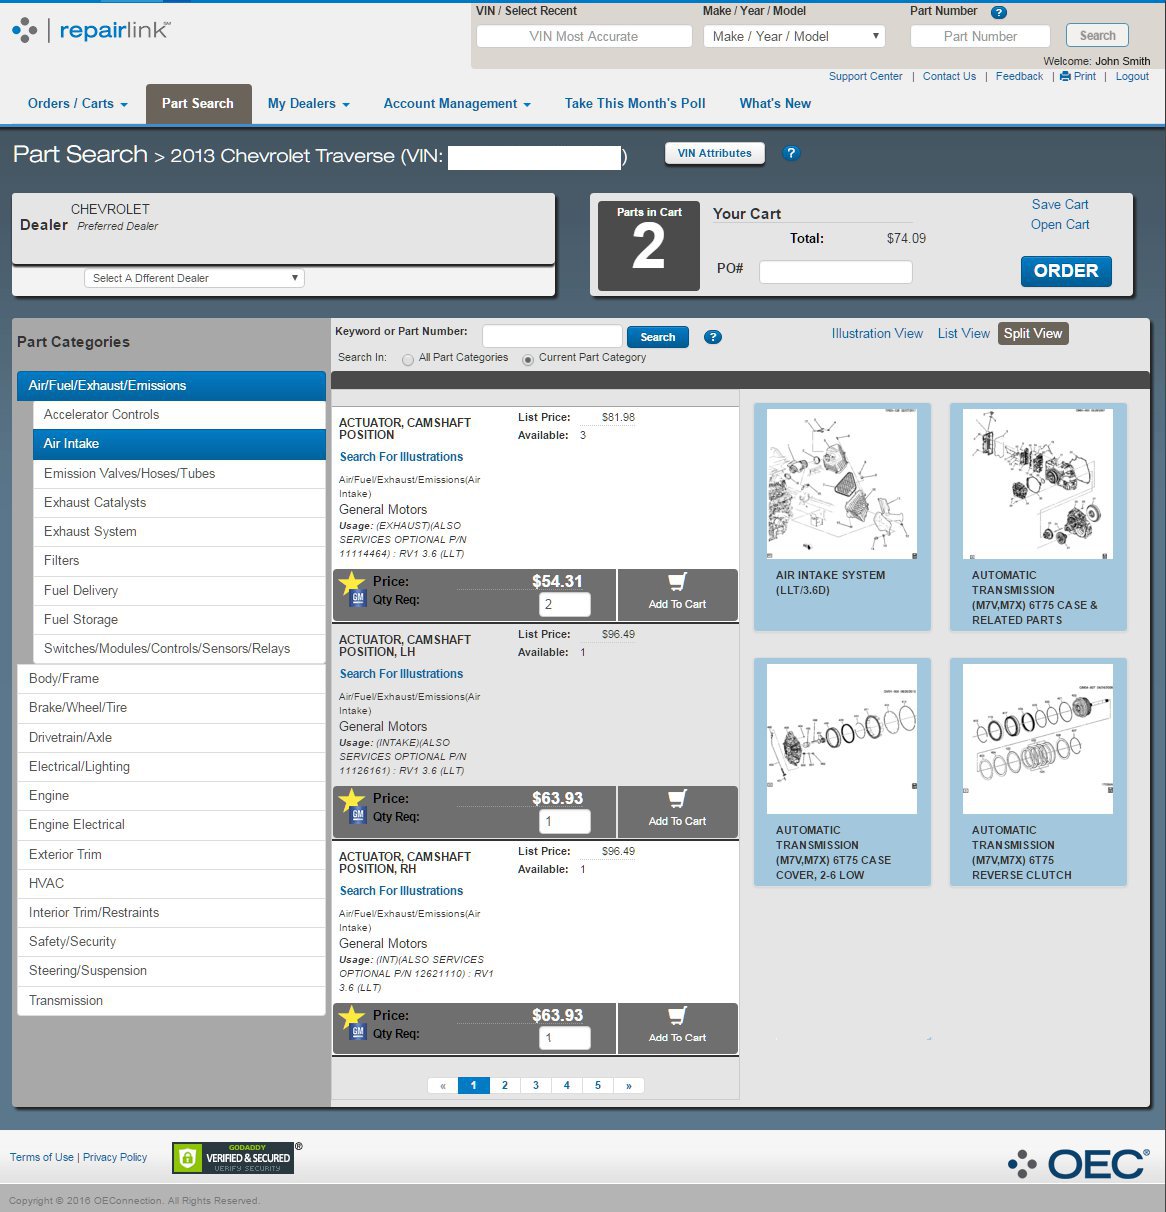
Task: Click Search button in top header
Action: [x=1097, y=35]
